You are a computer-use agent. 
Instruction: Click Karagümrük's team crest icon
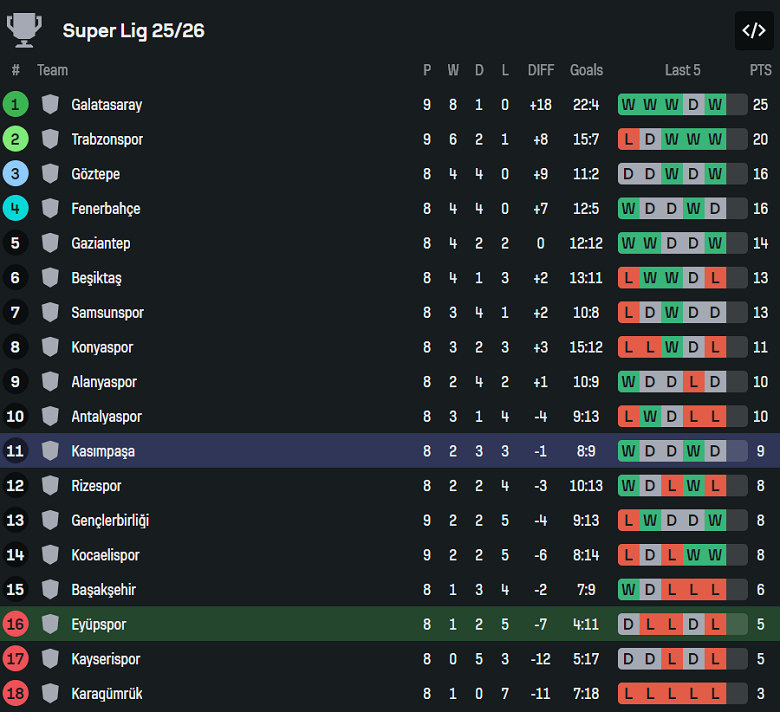50,693
